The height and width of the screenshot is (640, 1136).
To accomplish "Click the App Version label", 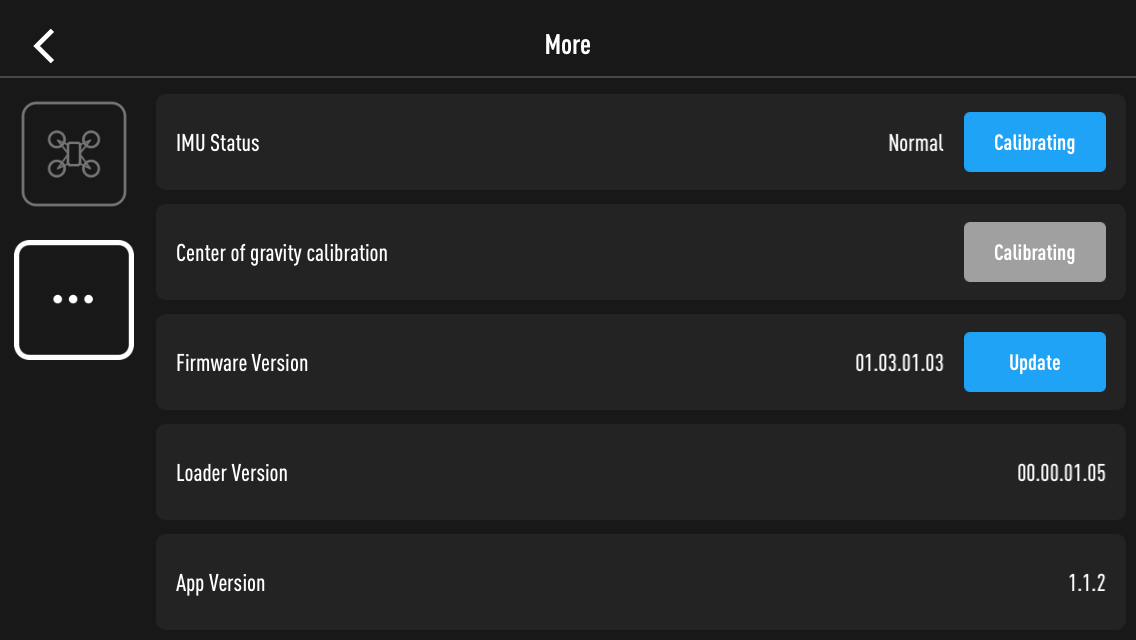I will coord(220,583).
